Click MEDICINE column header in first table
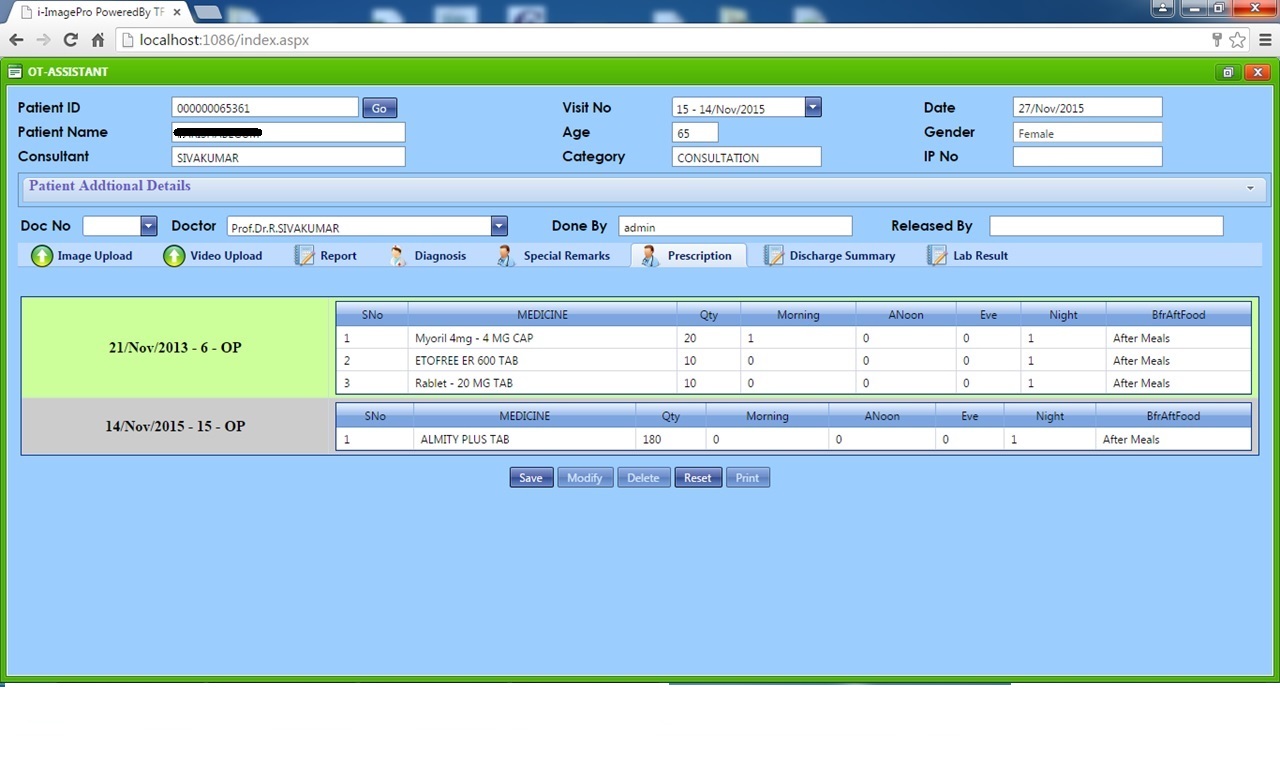The height and width of the screenshot is (774, 1280). pyautogui.click(x=542, y=315)
